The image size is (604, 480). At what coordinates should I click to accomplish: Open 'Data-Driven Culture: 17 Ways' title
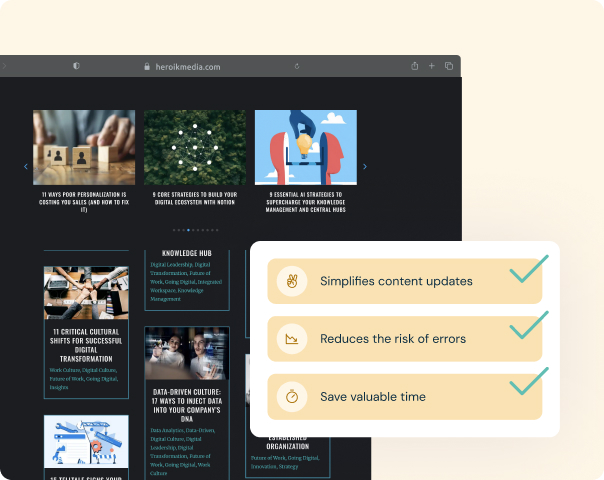[x=187, y=405]
